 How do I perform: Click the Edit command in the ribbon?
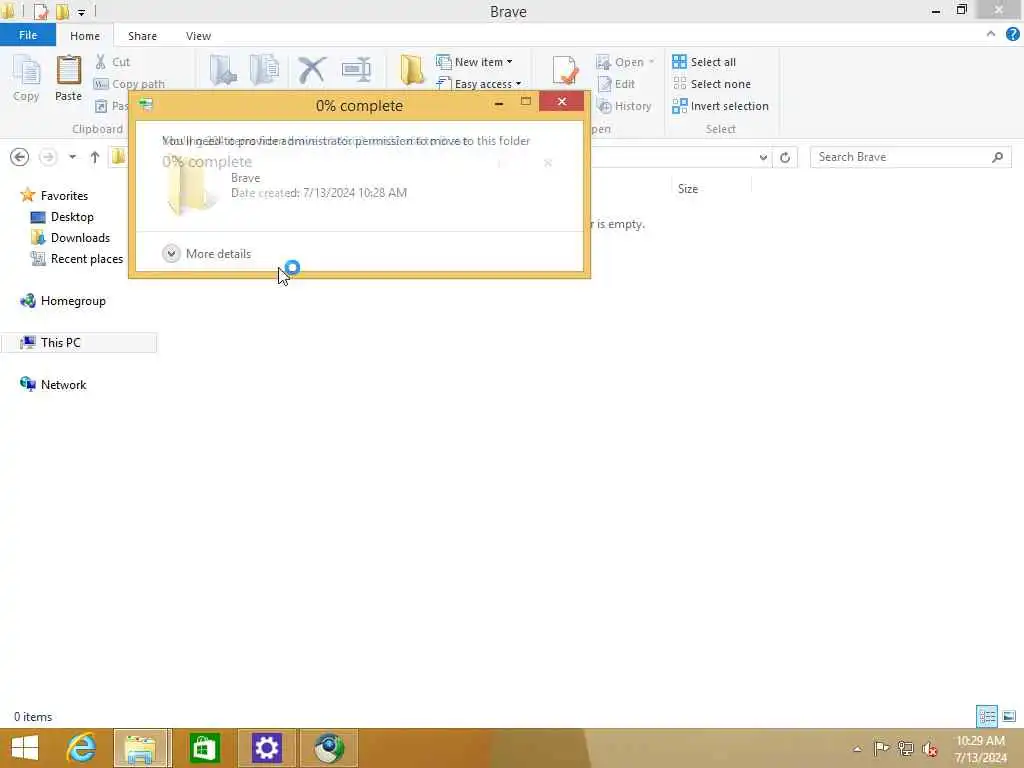[x=616, y=84]
